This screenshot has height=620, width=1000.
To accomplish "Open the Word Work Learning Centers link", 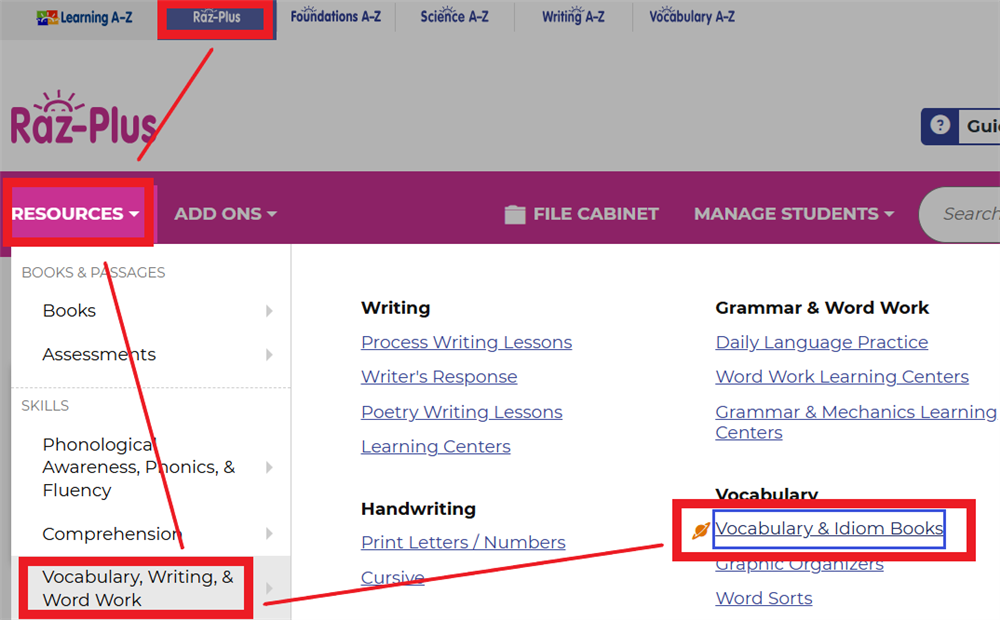I will (x=842, y=377).
